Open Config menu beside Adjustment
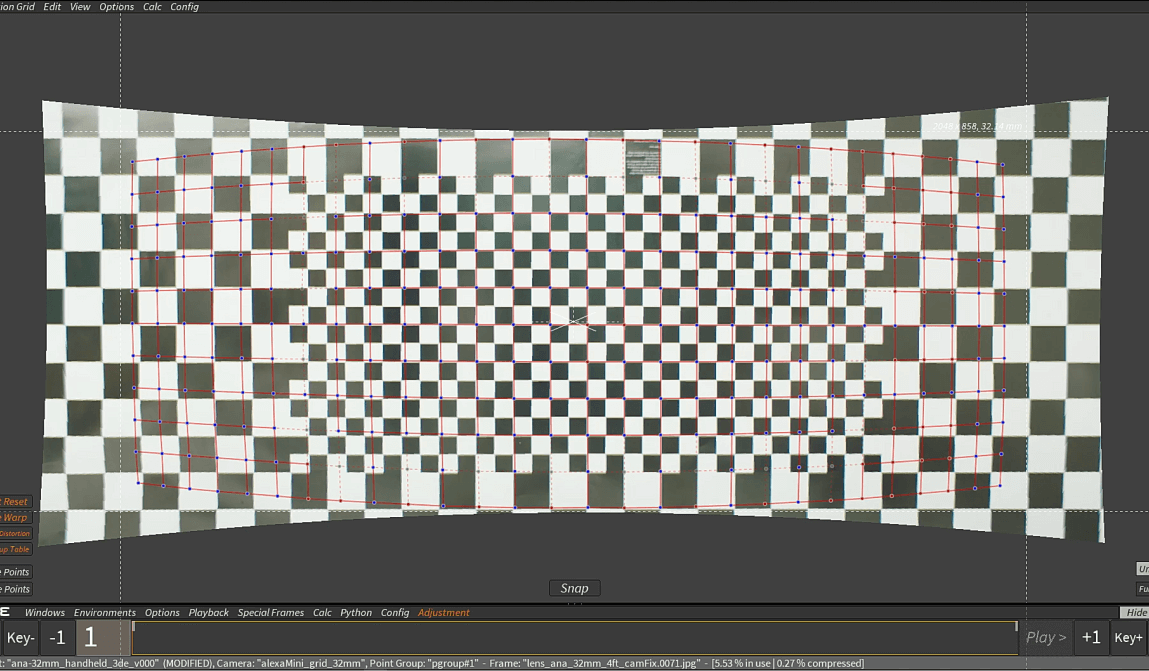This screenshot has width=1149, height=671. coord(395,612)
